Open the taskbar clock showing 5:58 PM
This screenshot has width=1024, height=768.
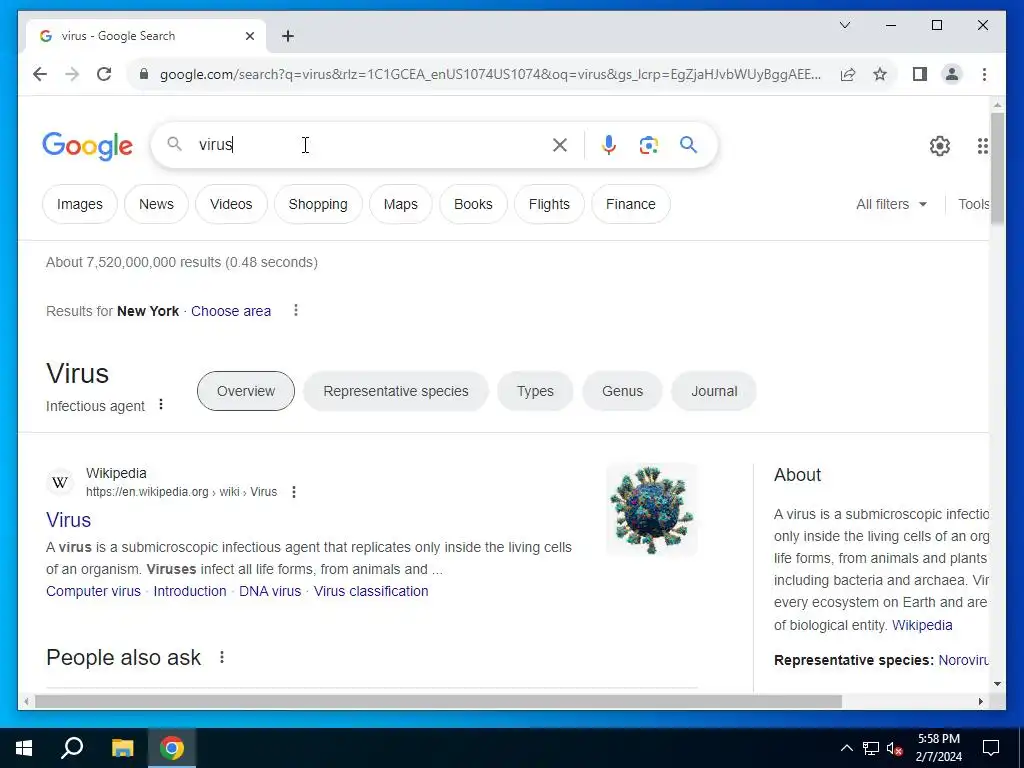point(938,748)
